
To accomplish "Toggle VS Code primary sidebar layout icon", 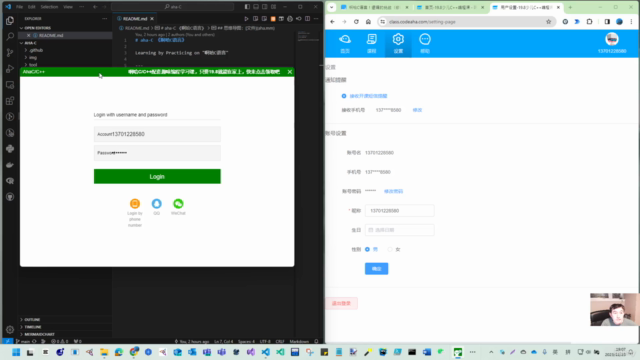I will (247, 7).
